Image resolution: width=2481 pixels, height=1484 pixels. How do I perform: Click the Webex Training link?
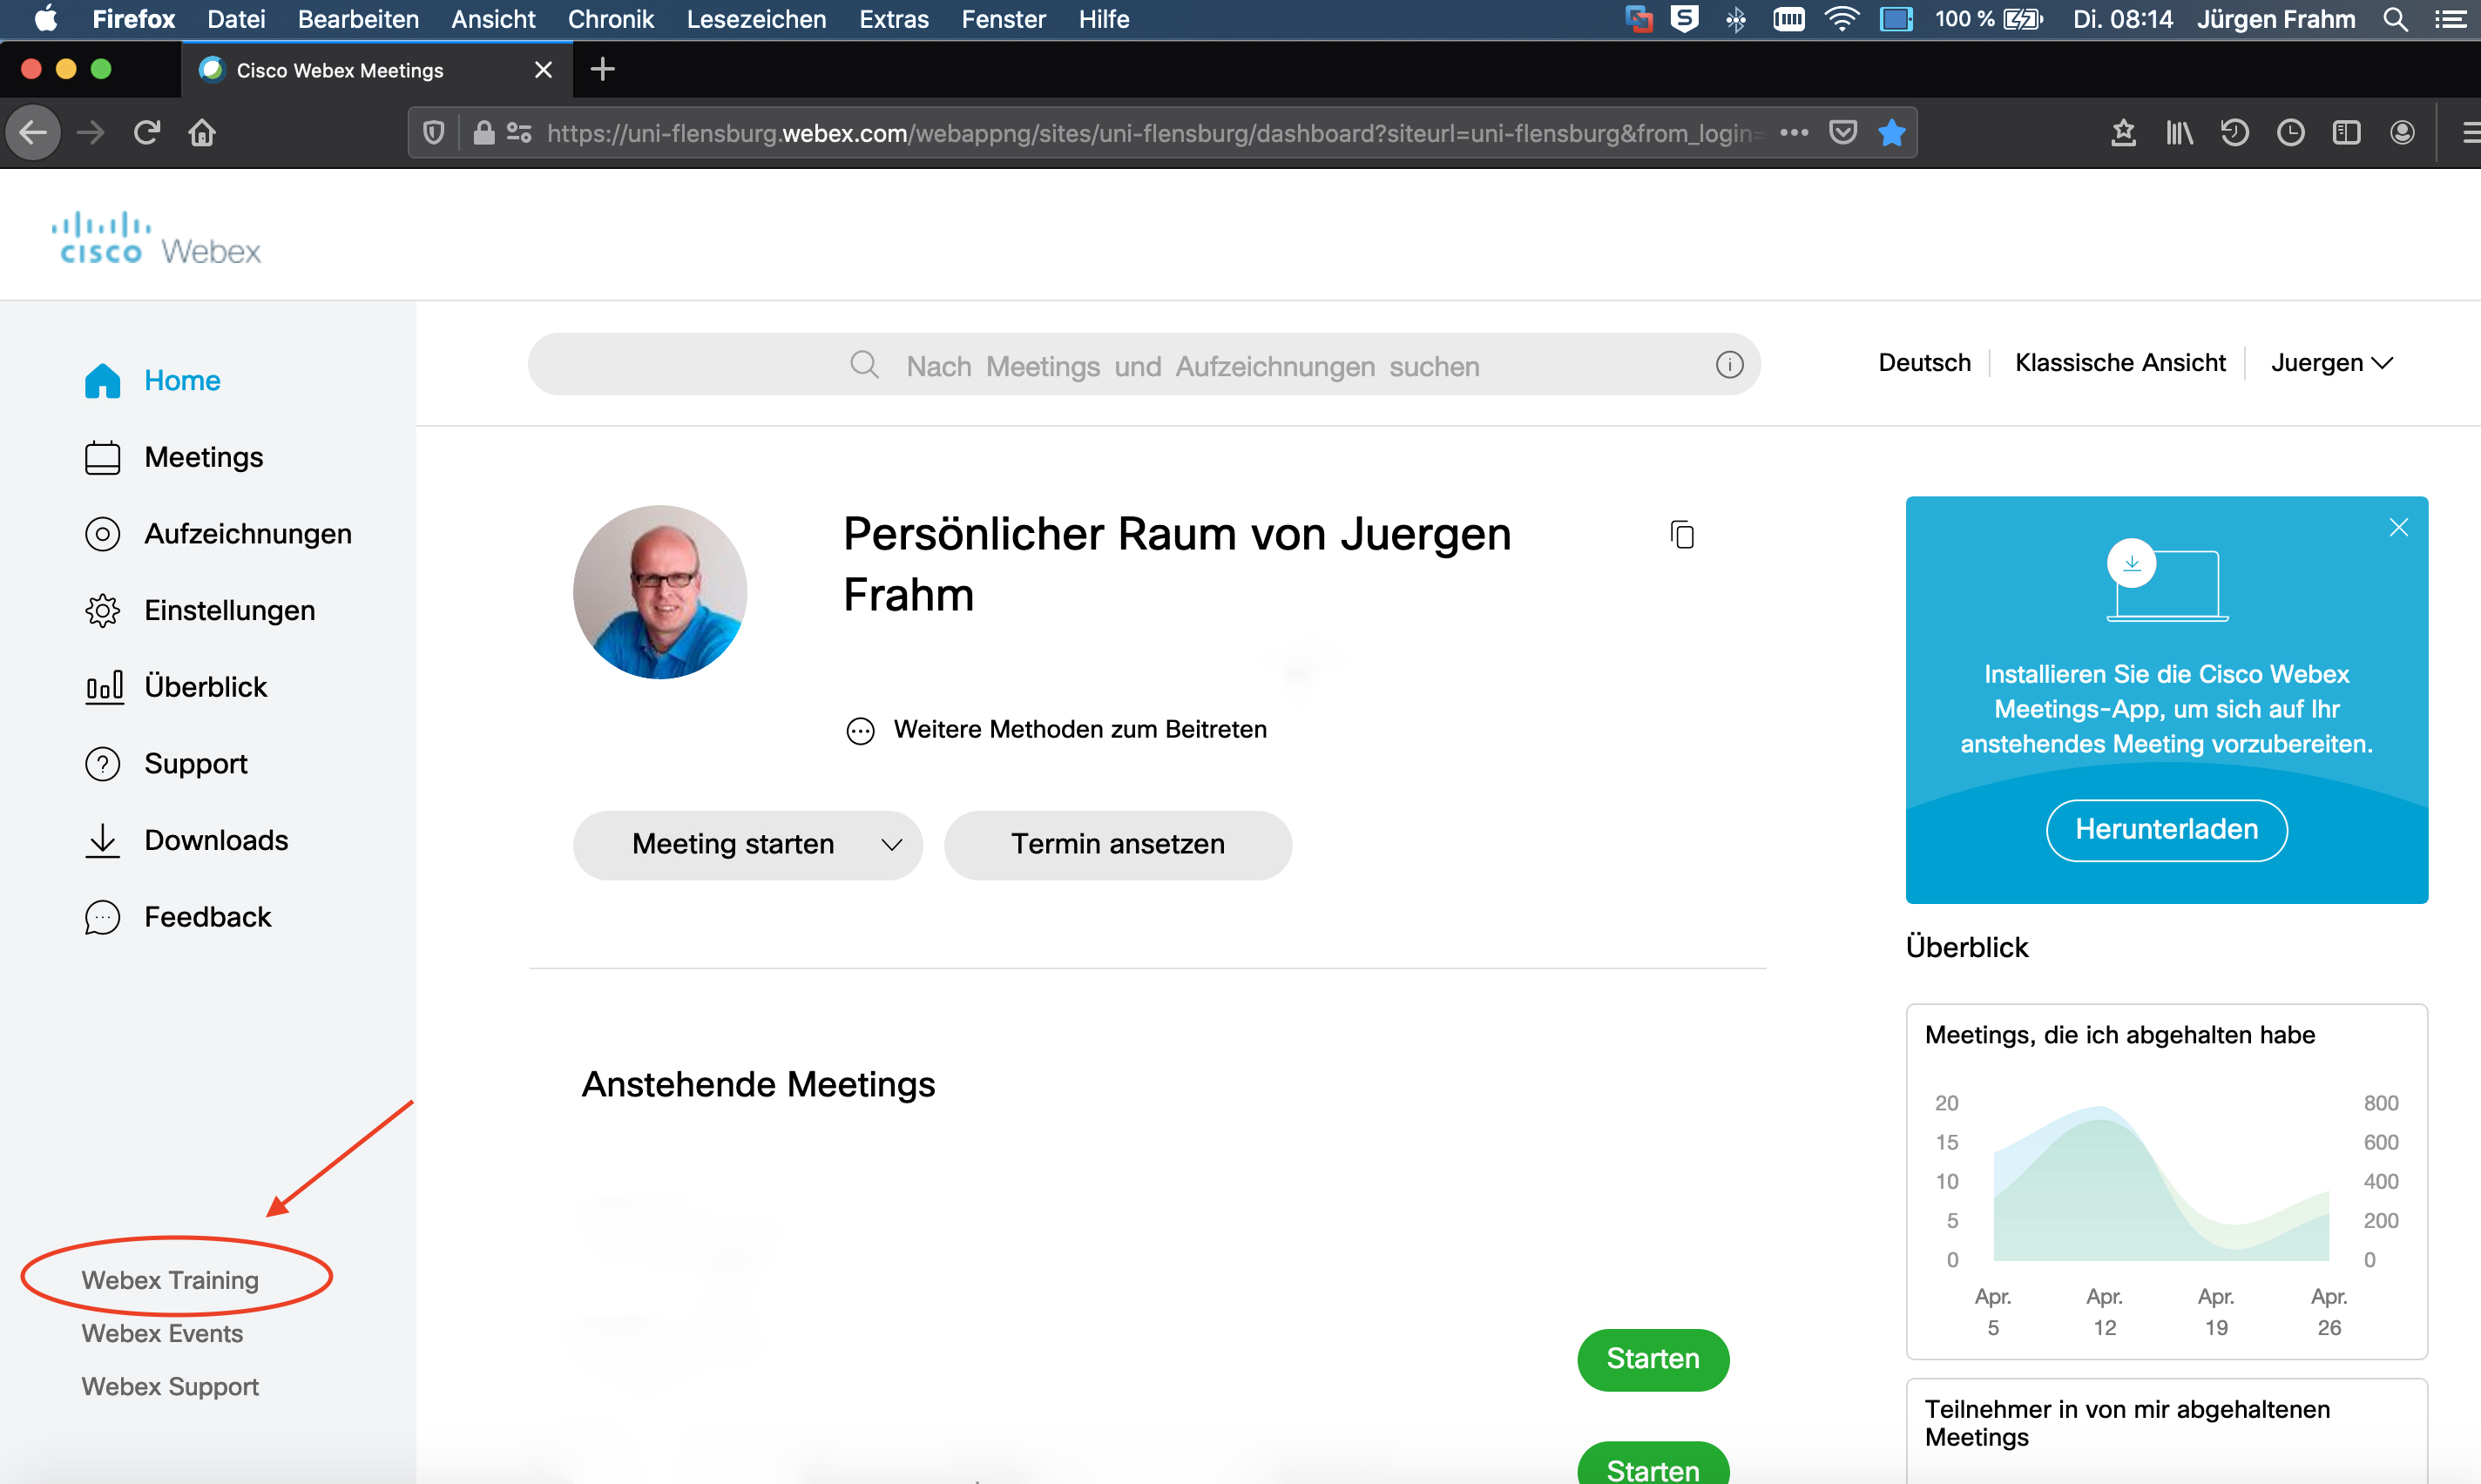click(170, 1279)
